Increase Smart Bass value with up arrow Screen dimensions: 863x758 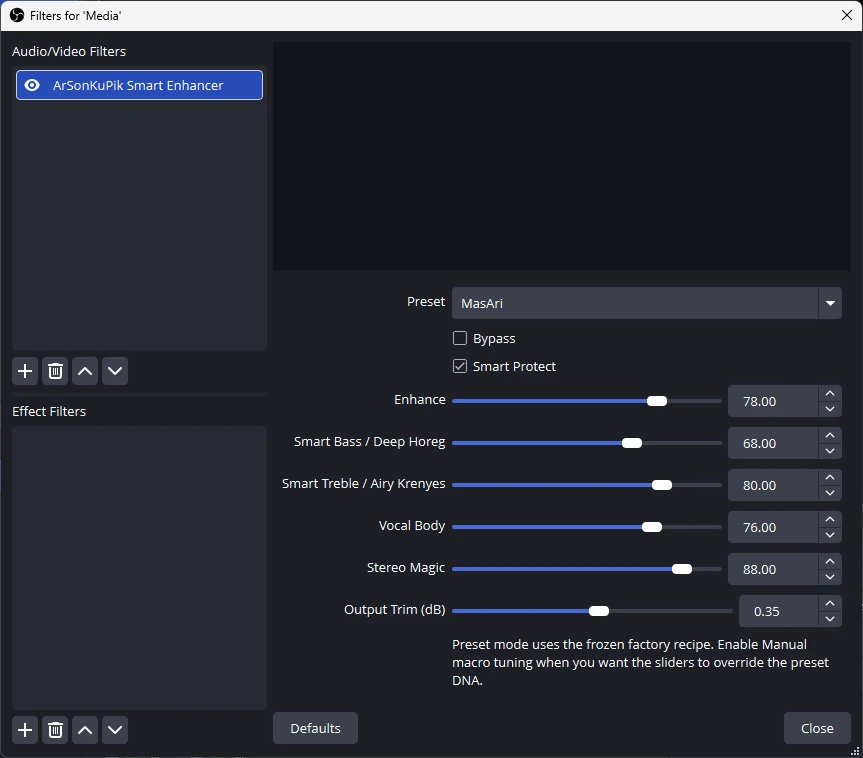click(x=830, y=435)
